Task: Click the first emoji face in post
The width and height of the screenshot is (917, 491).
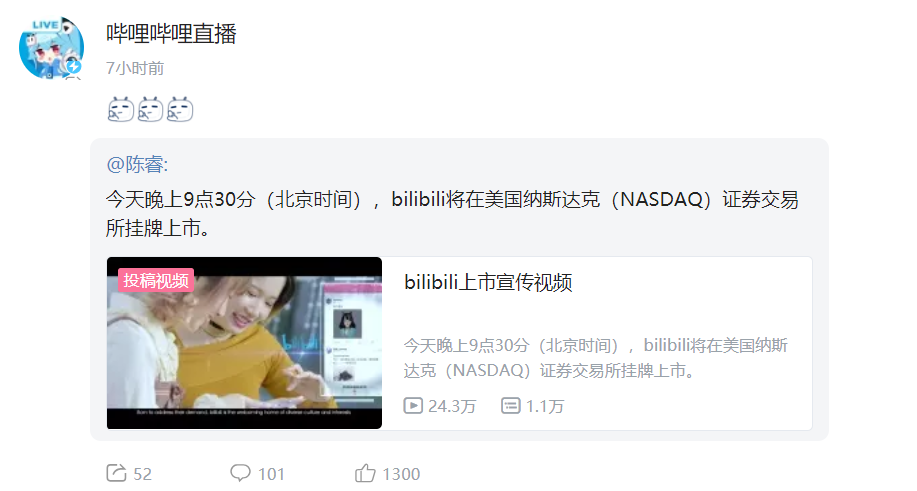Action: pyautogui.click(x=121, y=109)
